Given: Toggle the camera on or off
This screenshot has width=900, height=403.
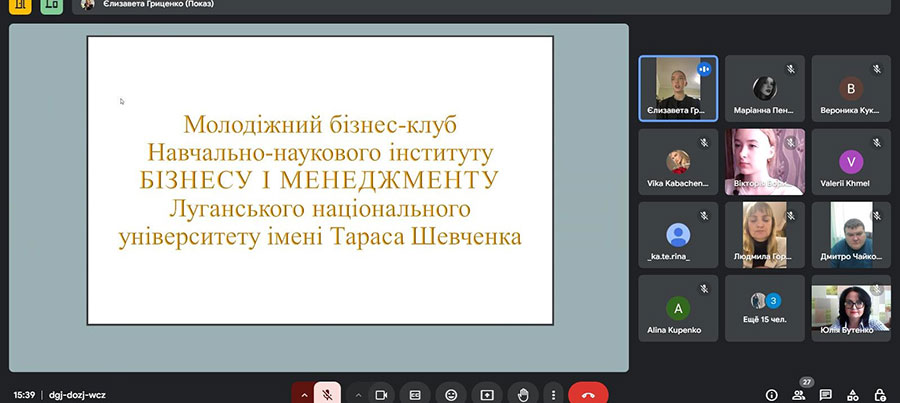Looking at the screenshot, I should coord(381,394).
